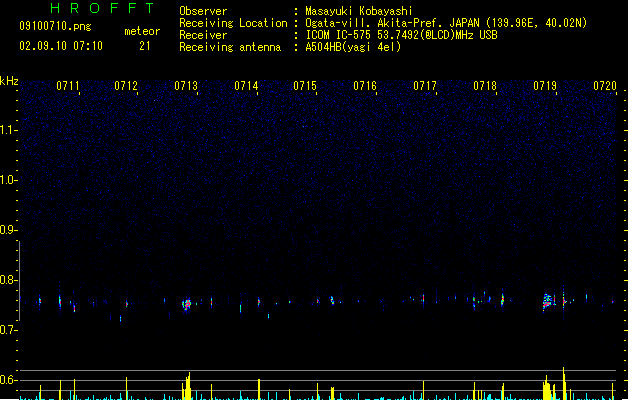Click the 1.1 frequency axis label
Image resolution: width=629 pixels, height=400 pixels.
[x=8, y=130]
